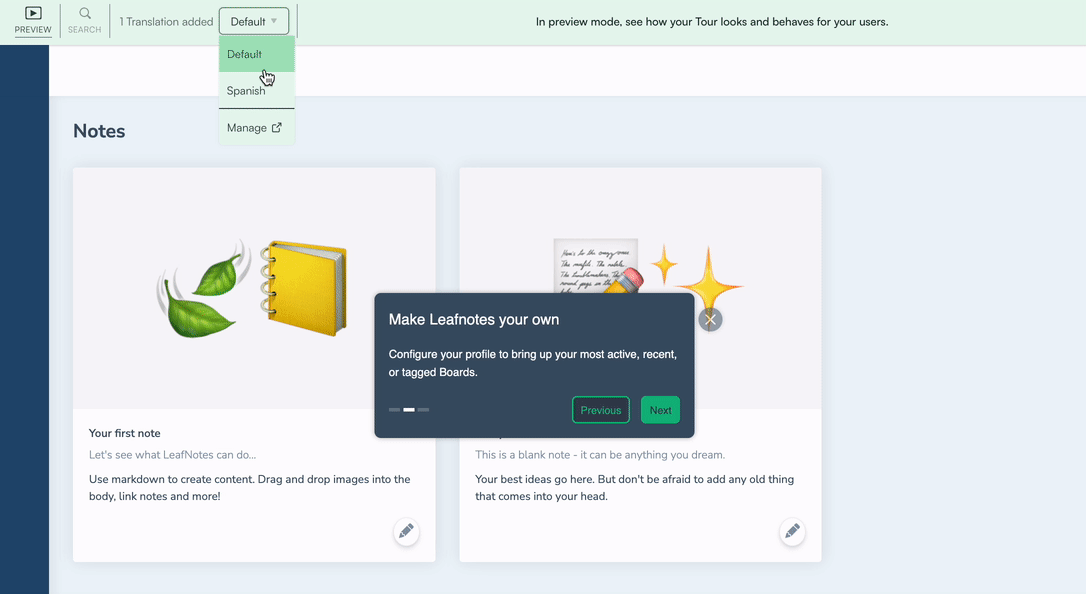The height and width of the screenshot is (594, 1086).
Task: Open Manage translations link
Action: [x=257, y=127]
